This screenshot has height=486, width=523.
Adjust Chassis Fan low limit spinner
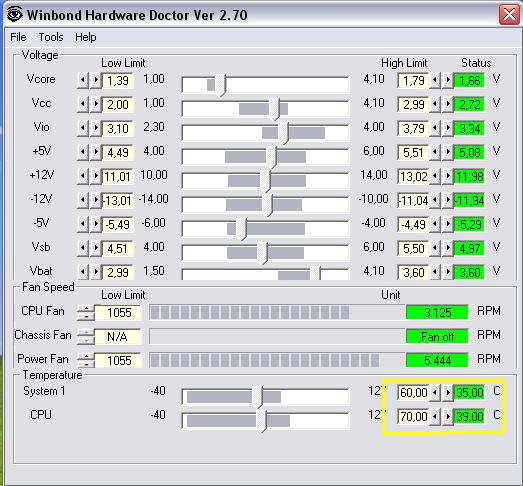(x=86, y=337)
